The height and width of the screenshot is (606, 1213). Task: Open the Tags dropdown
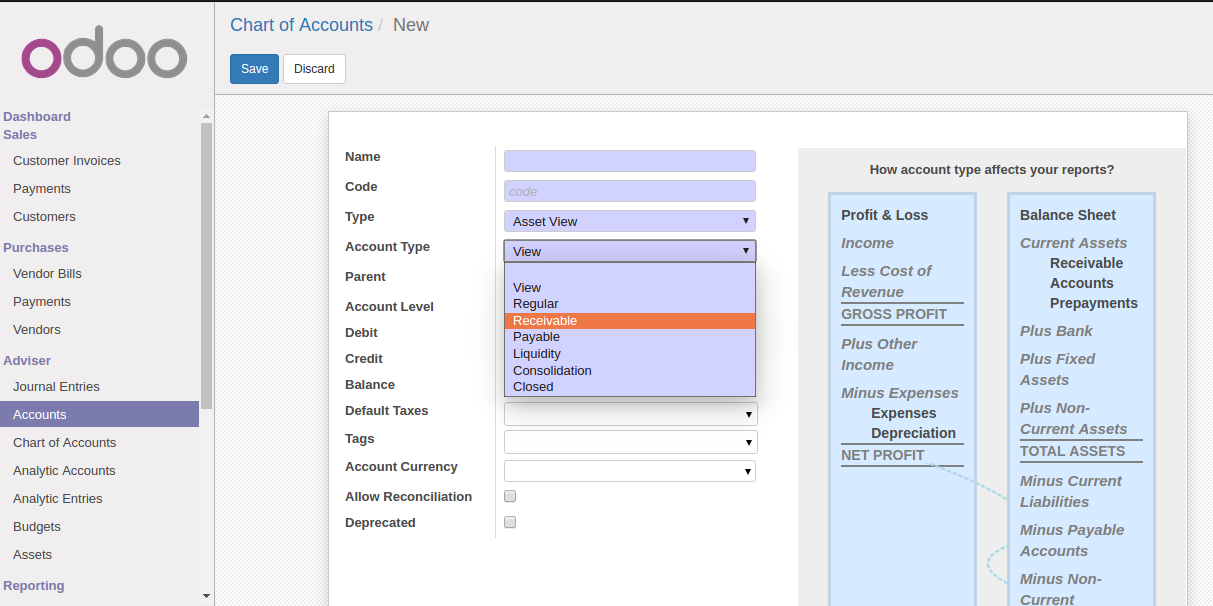click(x=630, y=442)
